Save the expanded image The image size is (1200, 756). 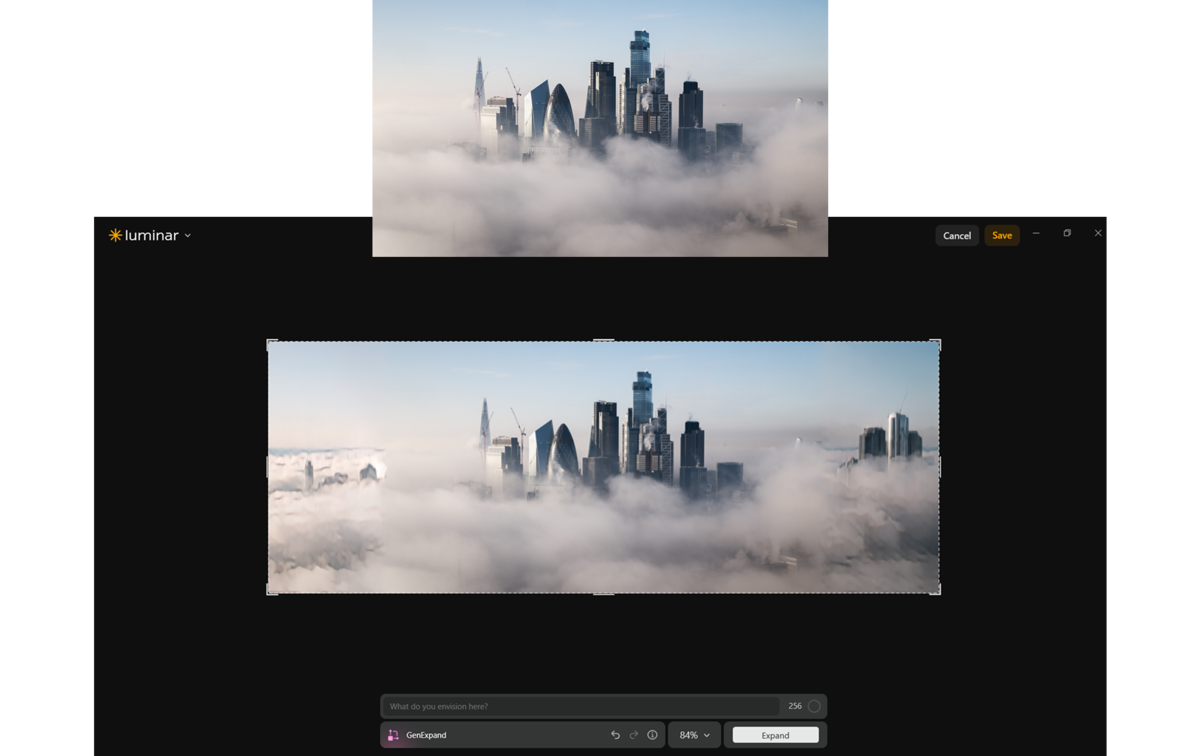pyautogui.click(x=1002, y=236)
